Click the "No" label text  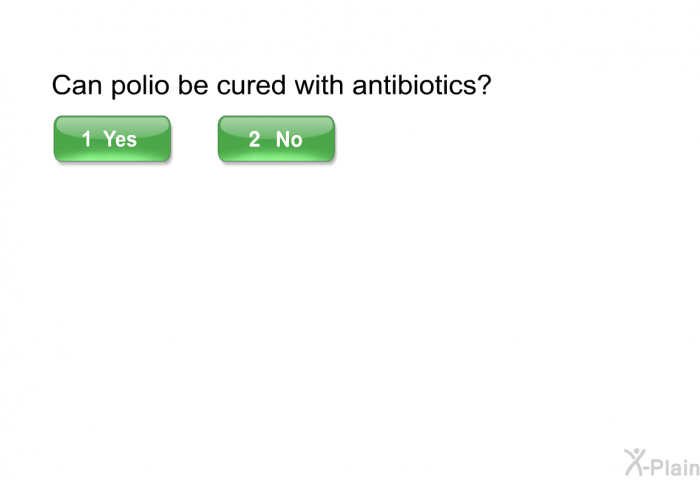289,139
